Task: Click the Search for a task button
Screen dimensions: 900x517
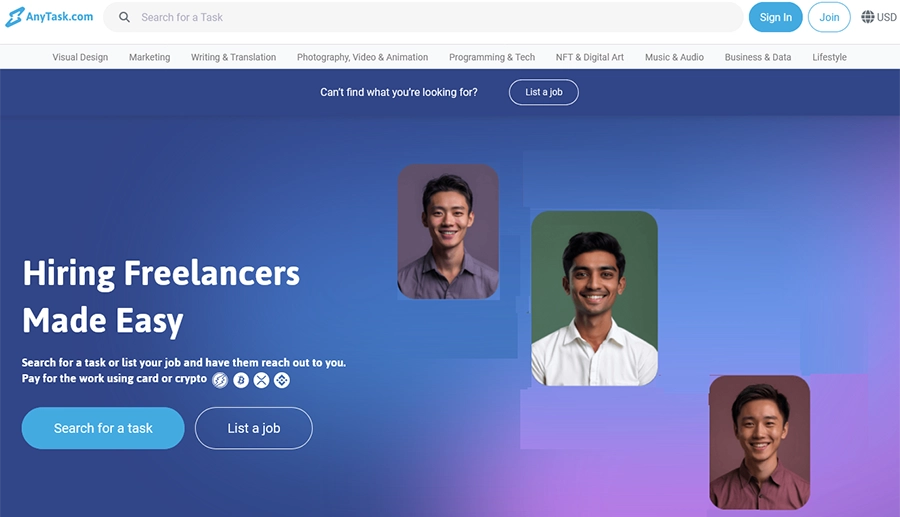Action: [103, 428]
